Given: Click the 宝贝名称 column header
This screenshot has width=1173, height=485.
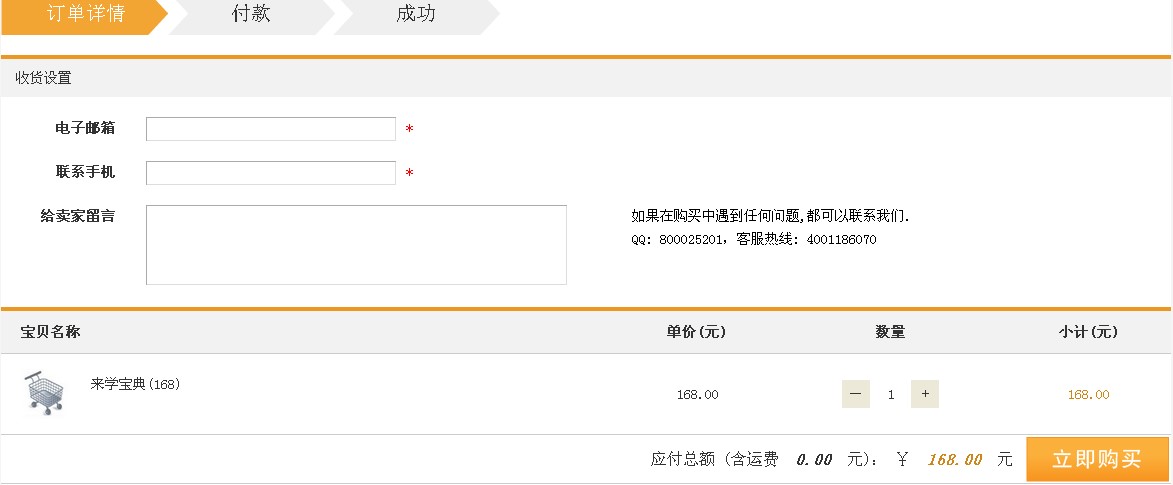Looking at the screenshot, I should (x=50, y=332).
